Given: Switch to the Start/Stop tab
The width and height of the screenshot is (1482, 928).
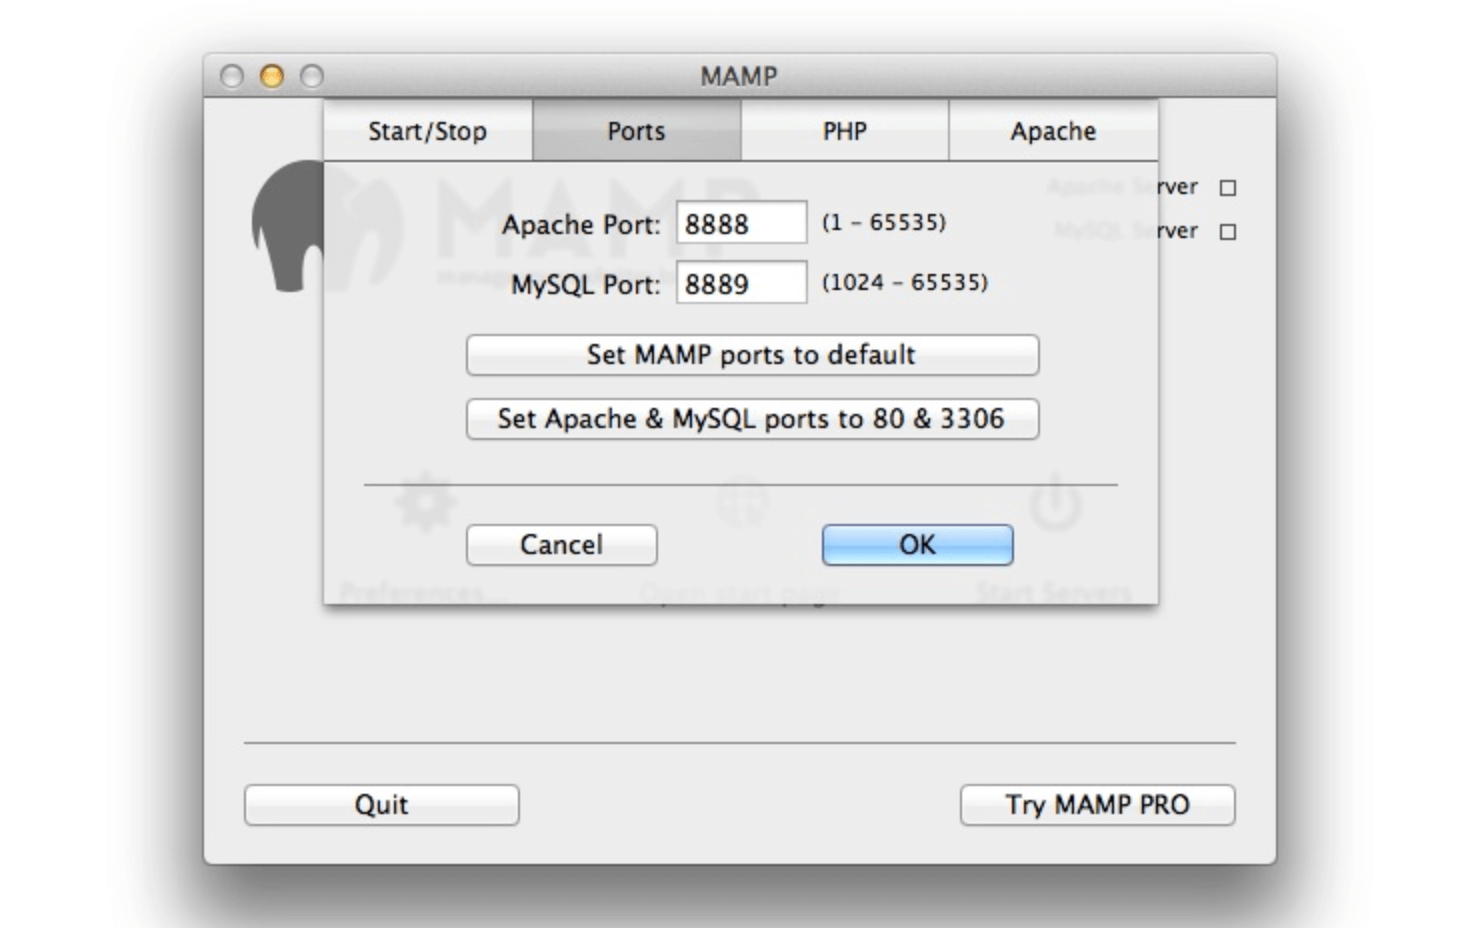Looking at the screenshot, I should point(427,131).
